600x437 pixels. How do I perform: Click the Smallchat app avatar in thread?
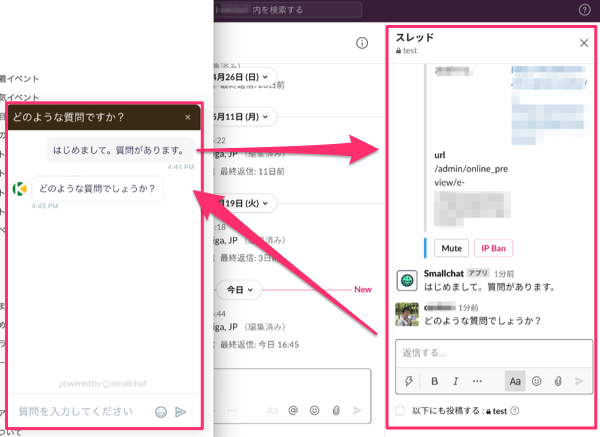[407, 280]
